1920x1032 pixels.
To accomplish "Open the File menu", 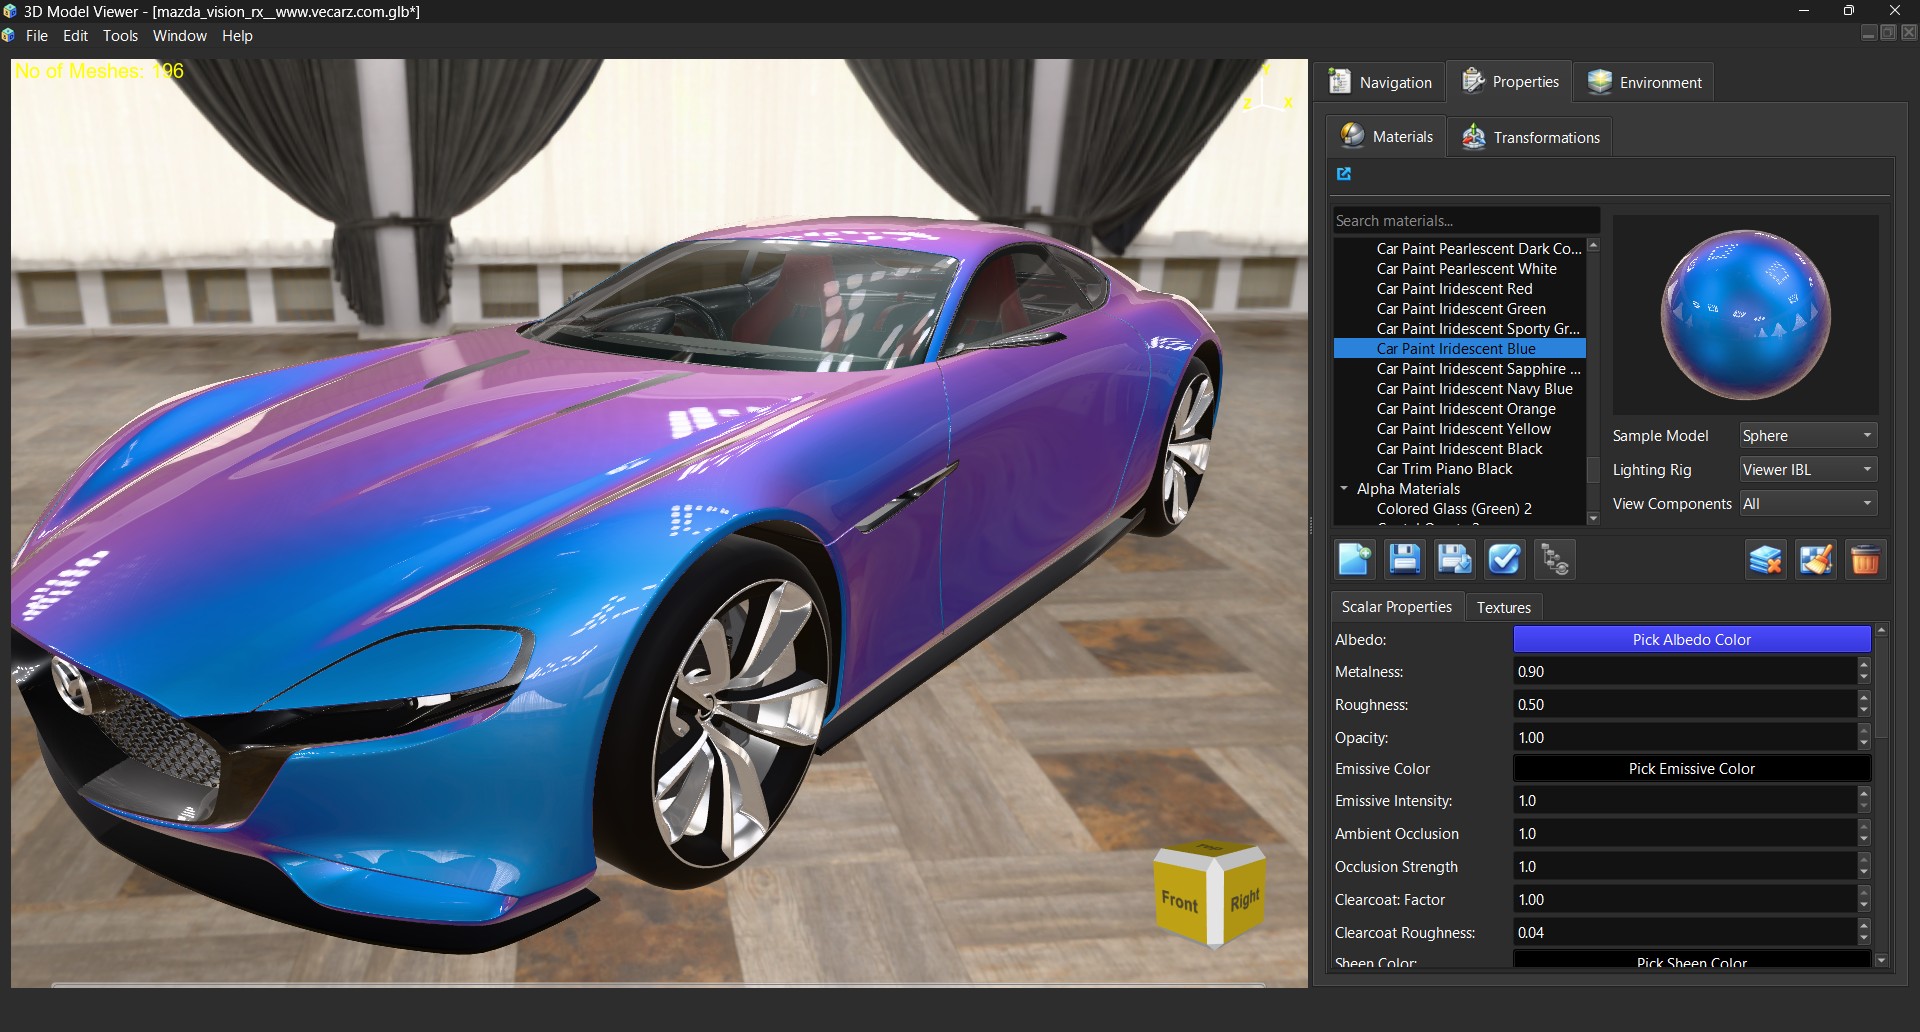I will click(x=37, y=36).
